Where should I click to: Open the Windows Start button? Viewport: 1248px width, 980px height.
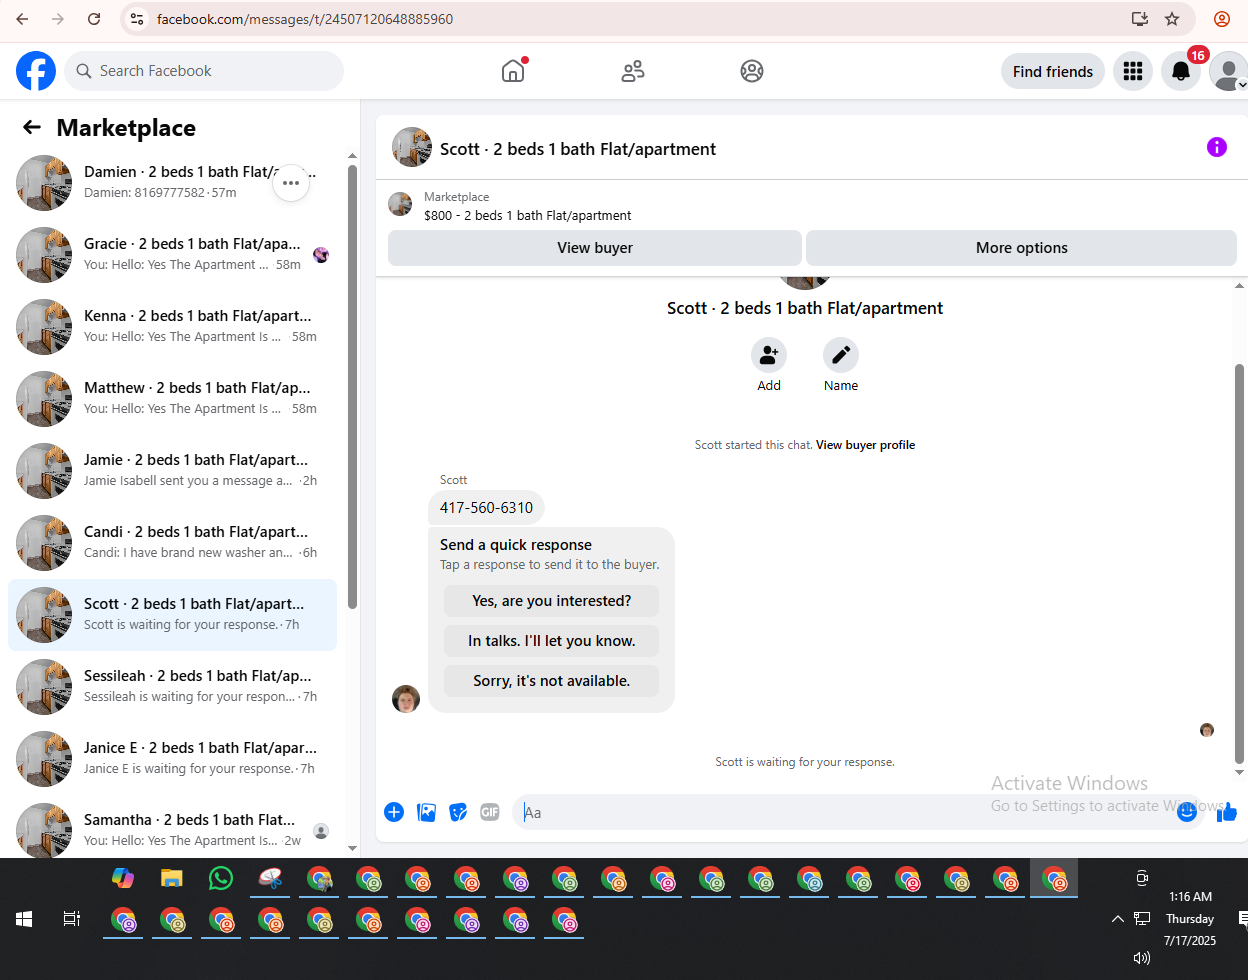pos(24,918)
